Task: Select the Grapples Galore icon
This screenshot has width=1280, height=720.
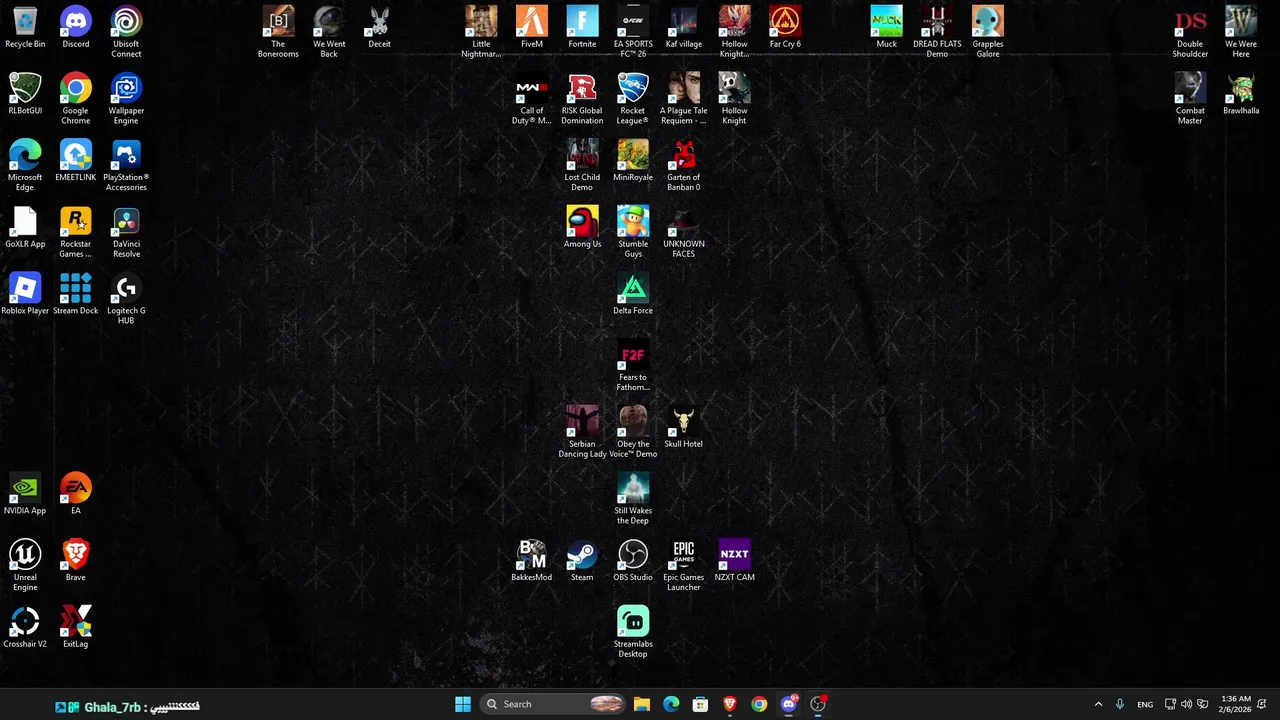Action: (988, 32)
